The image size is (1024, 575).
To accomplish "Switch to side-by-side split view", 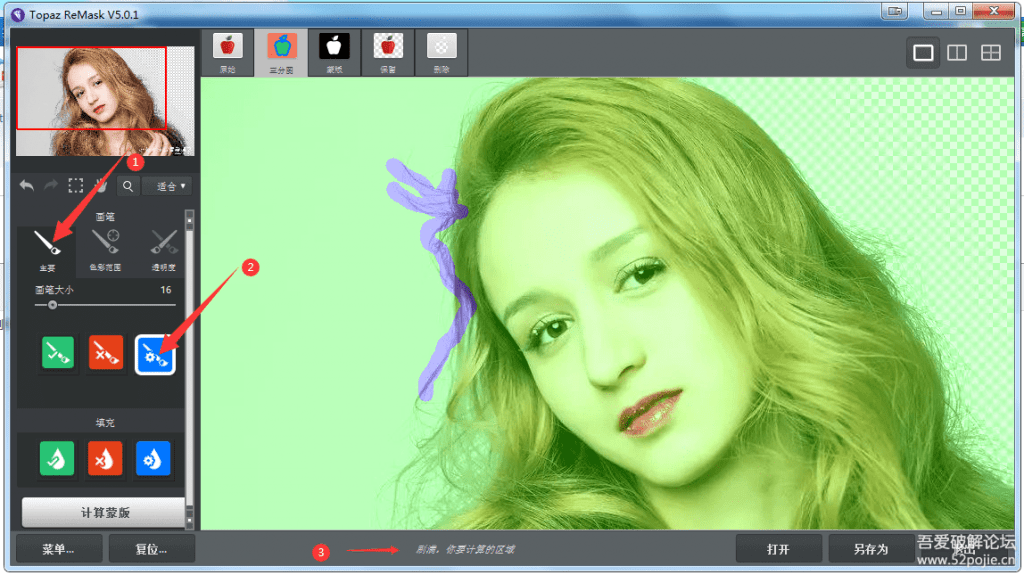I will coord(957,53).
